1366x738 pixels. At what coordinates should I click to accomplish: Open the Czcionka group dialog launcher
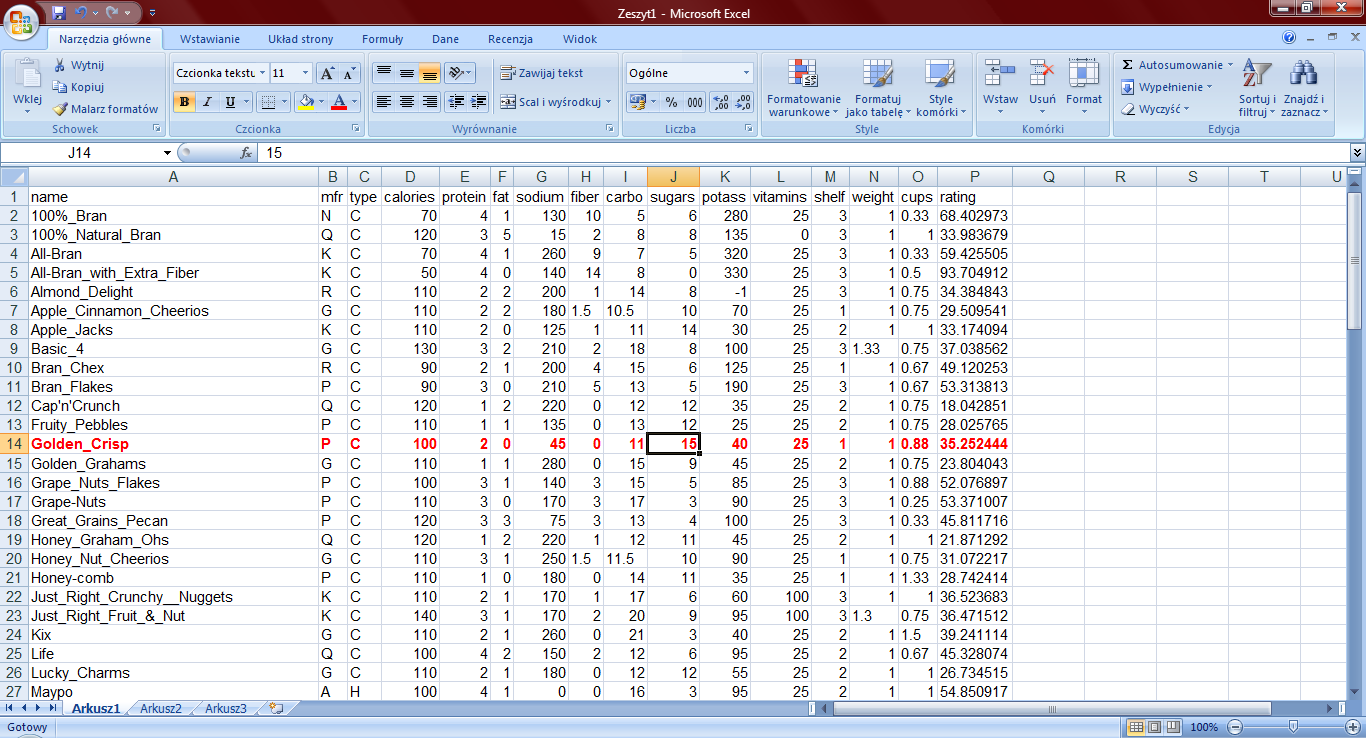(x=357, y=129)
